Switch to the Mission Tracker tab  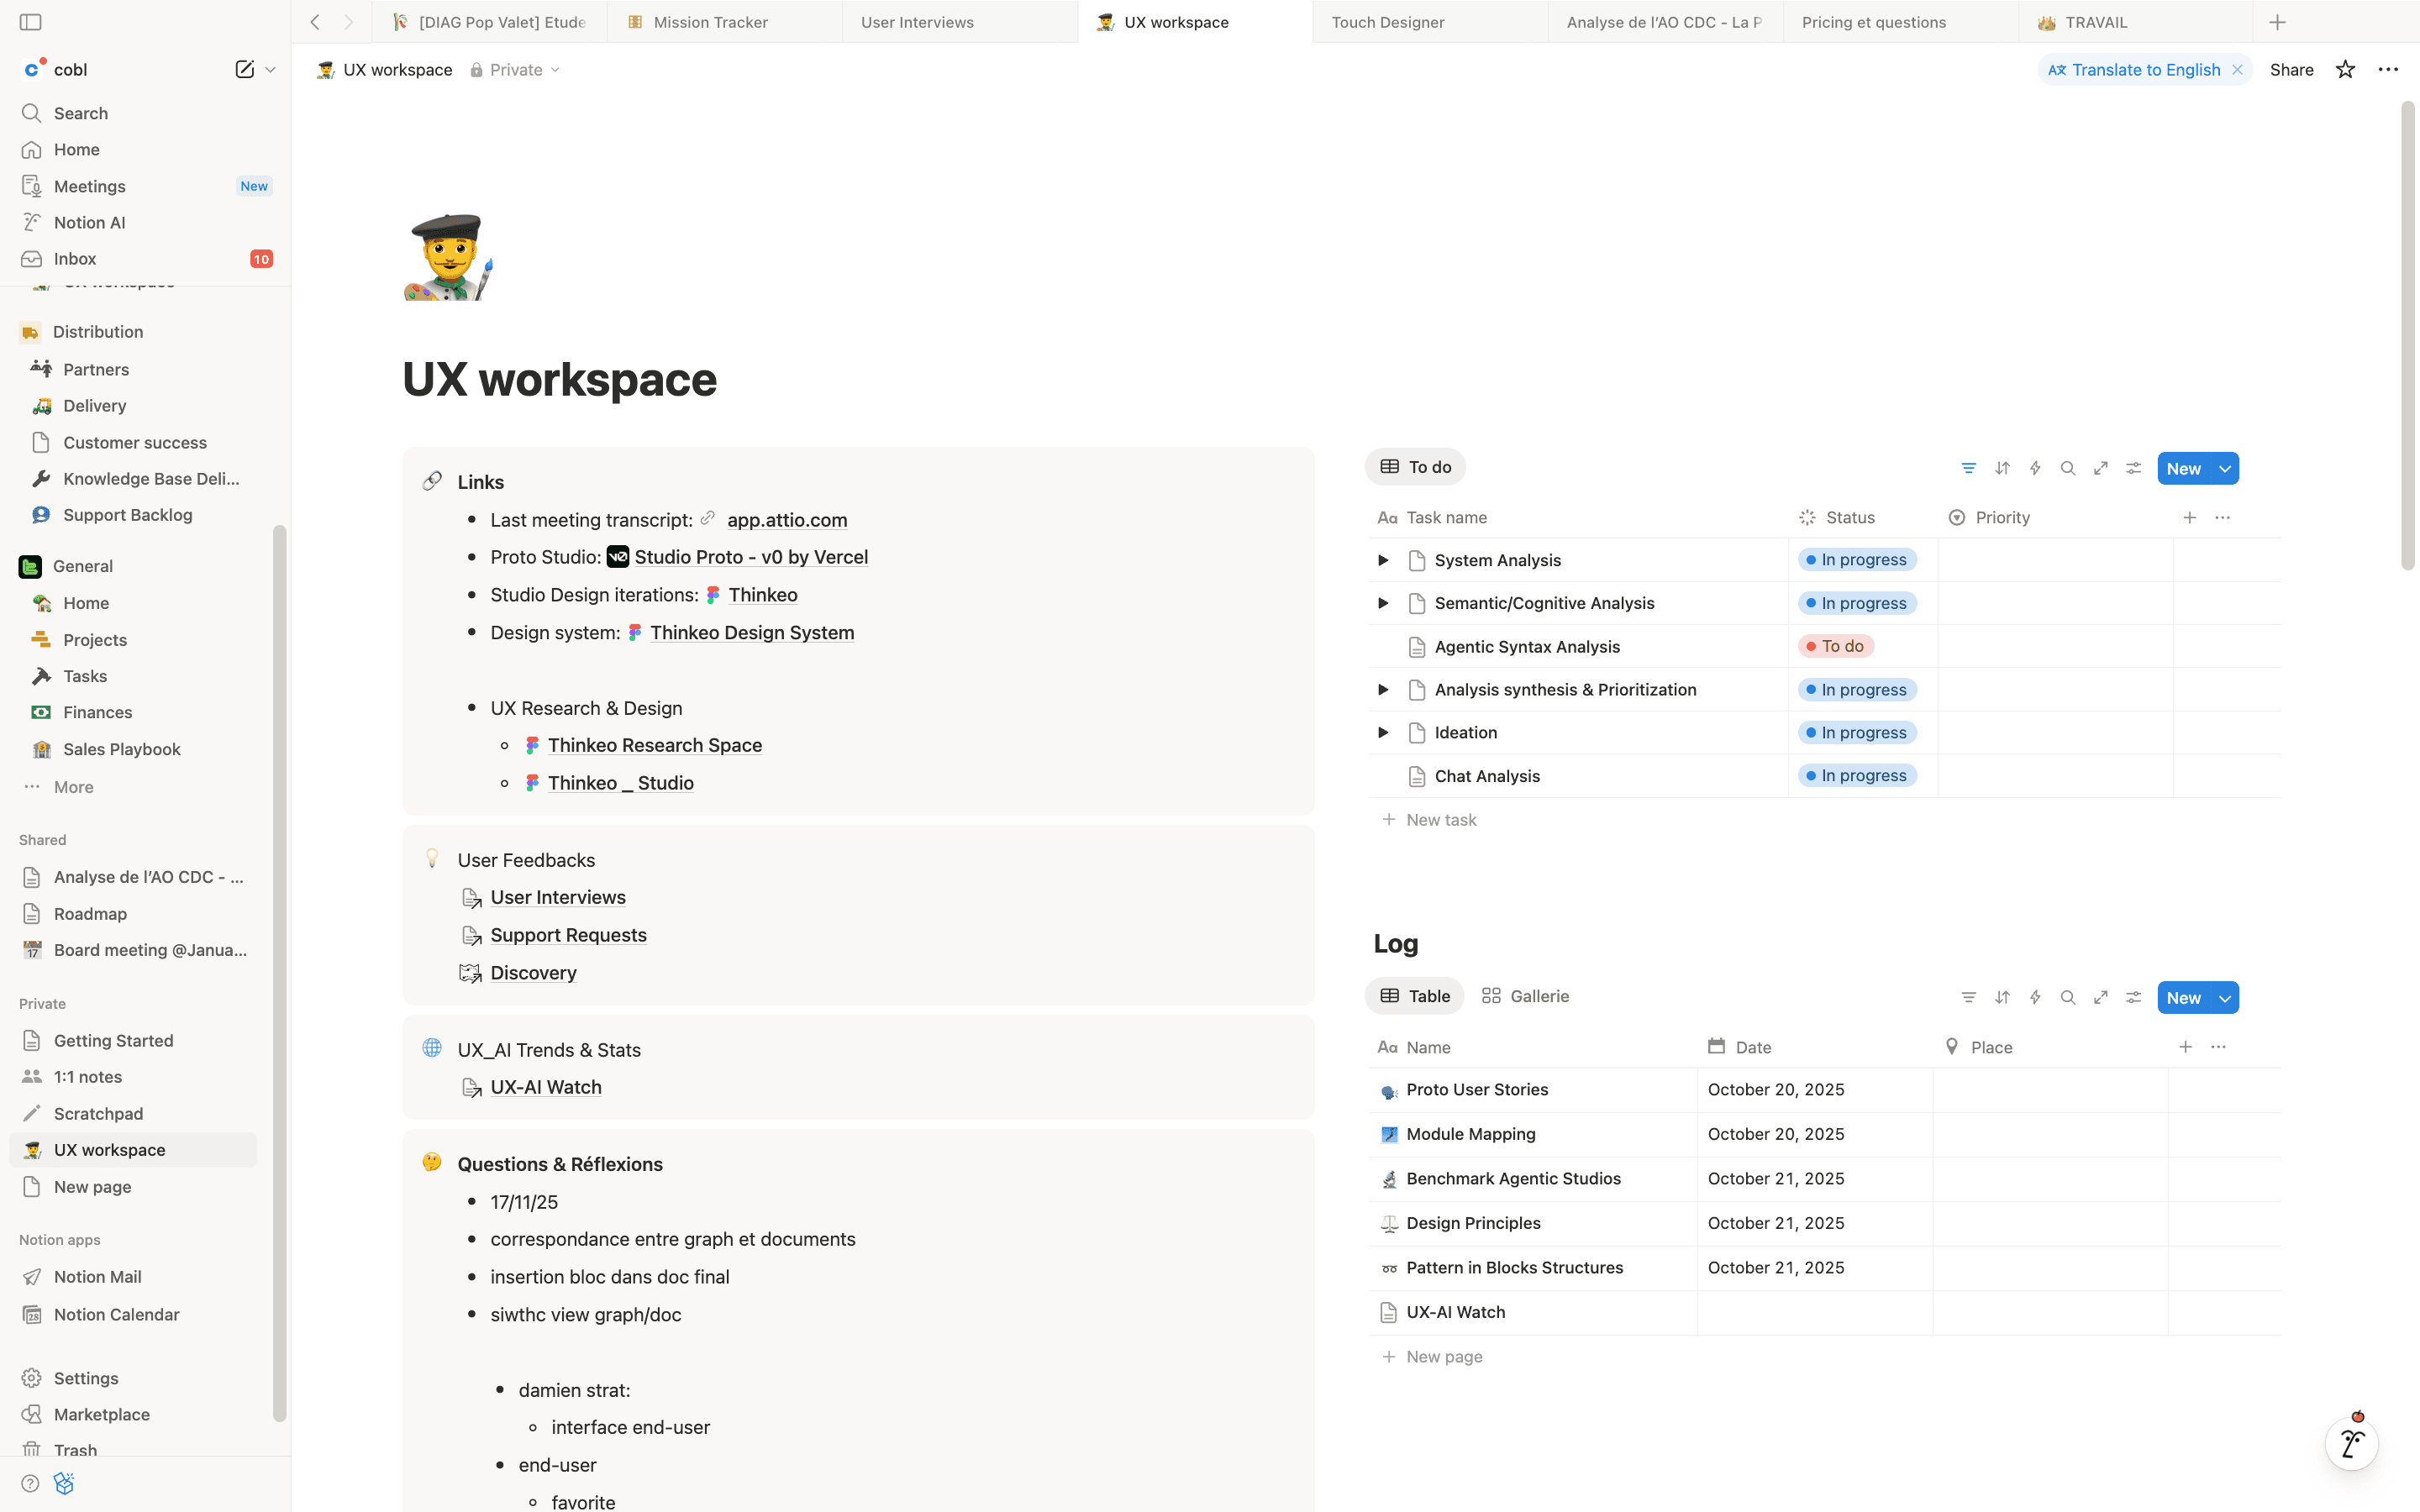724,22
